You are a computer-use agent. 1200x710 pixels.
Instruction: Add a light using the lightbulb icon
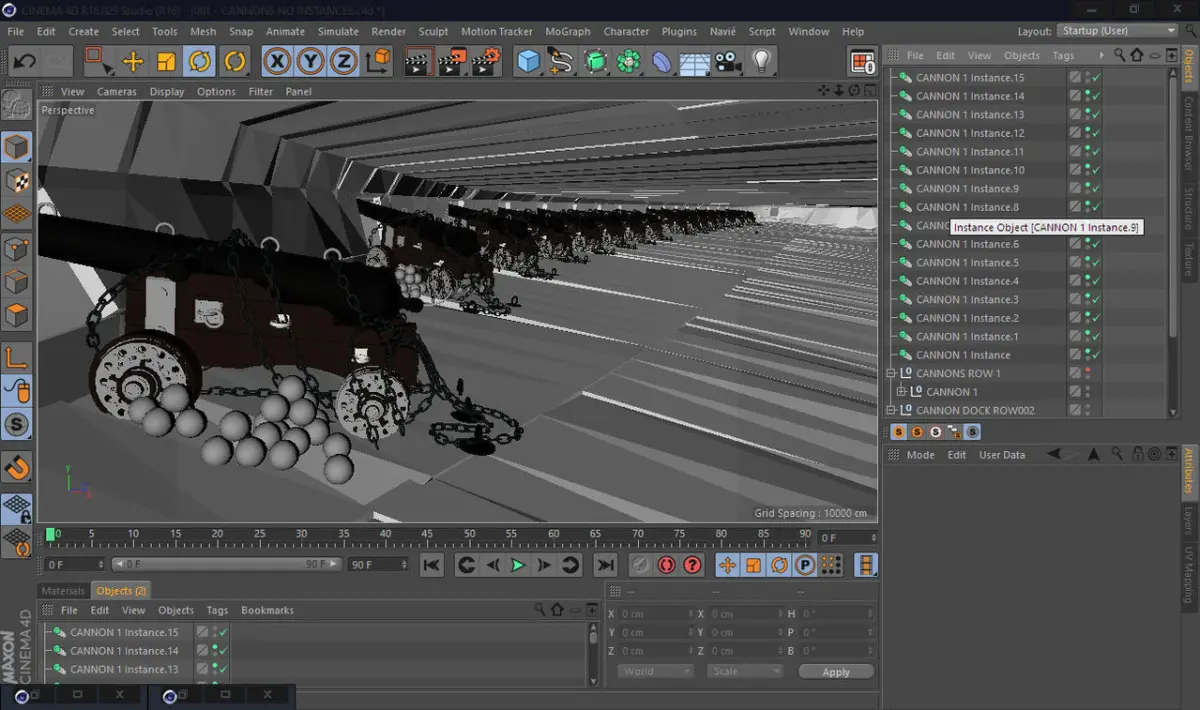(x=762, y=62)
